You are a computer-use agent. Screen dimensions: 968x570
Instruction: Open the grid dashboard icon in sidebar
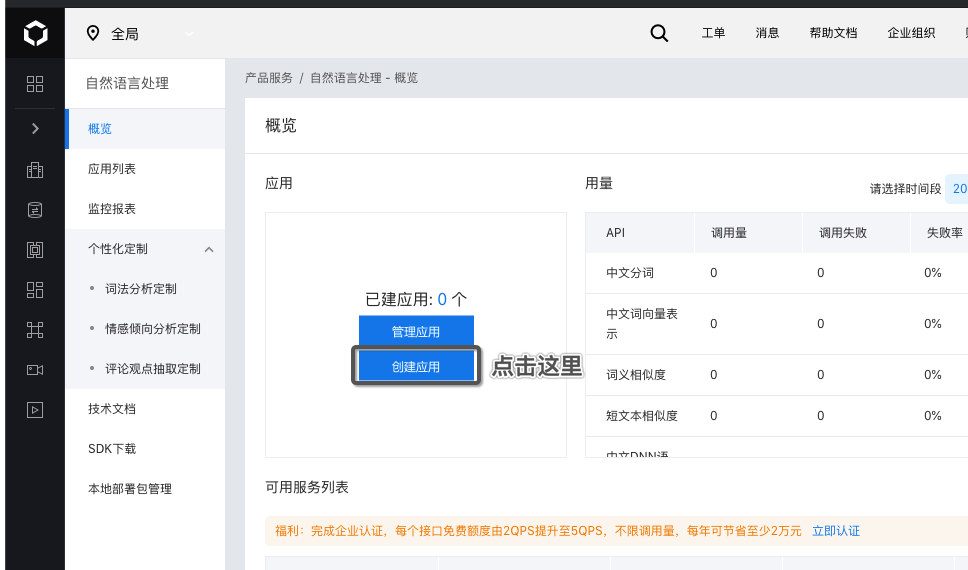click(35, 84)
